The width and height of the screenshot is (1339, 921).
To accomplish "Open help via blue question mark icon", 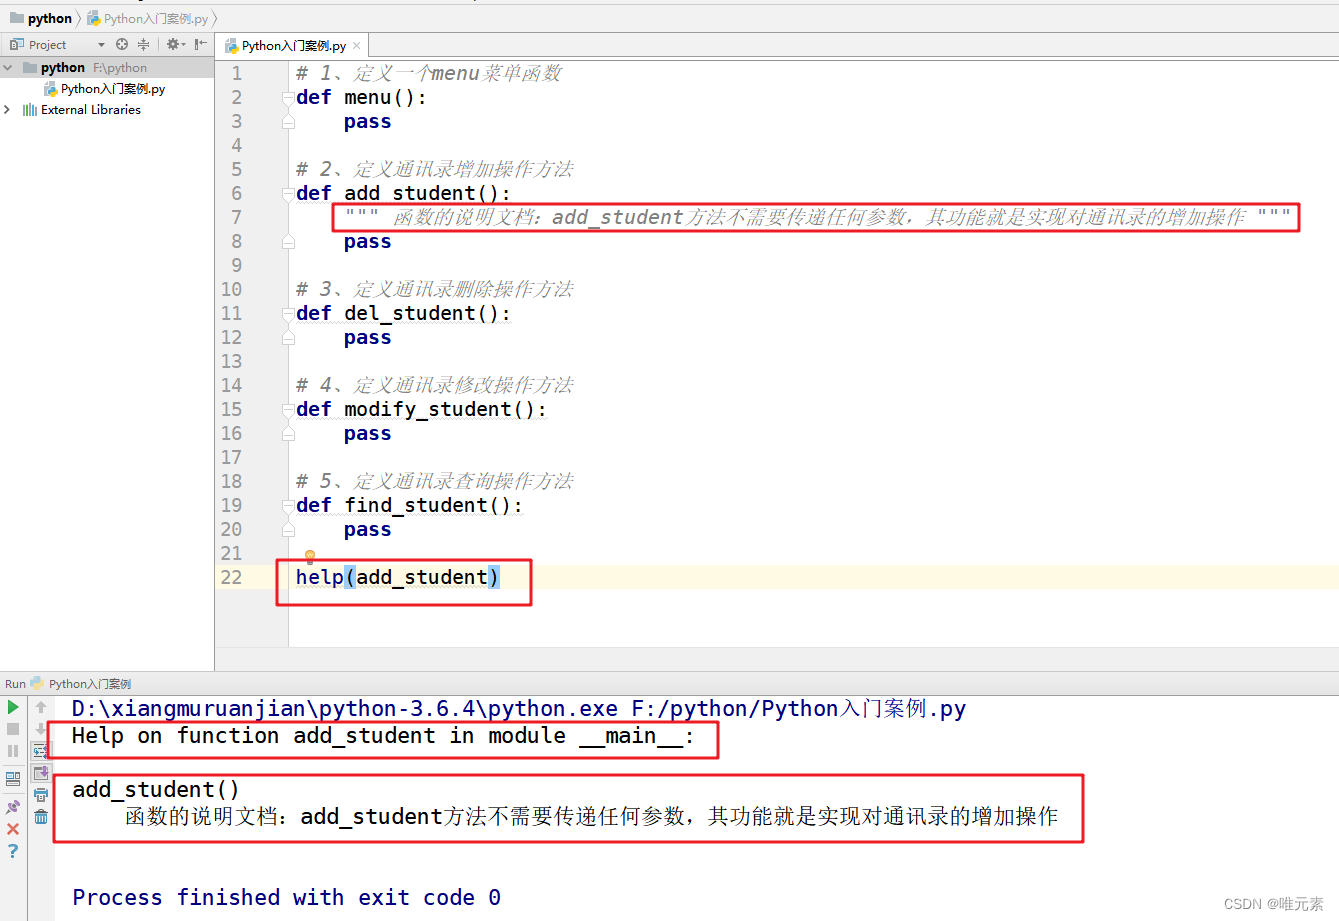I will [13, 851].
